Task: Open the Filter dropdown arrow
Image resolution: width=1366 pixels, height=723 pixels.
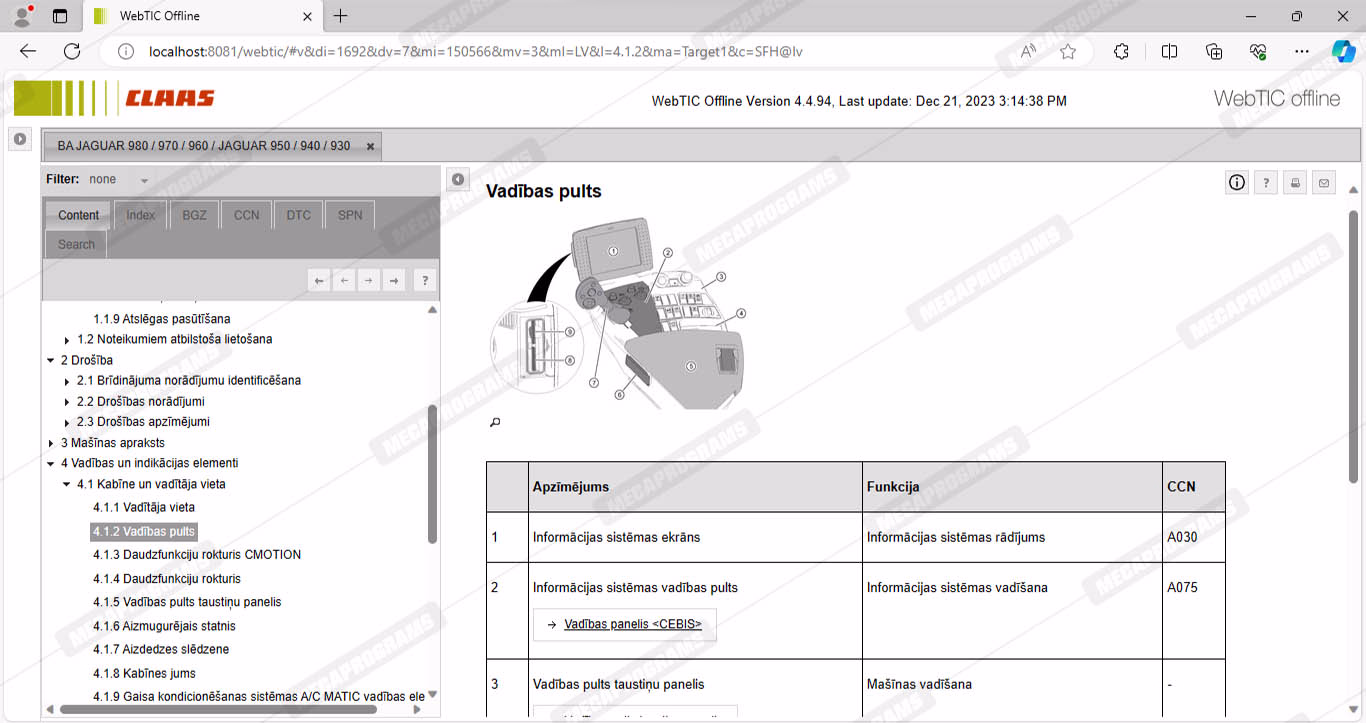Action: [144, 181]
